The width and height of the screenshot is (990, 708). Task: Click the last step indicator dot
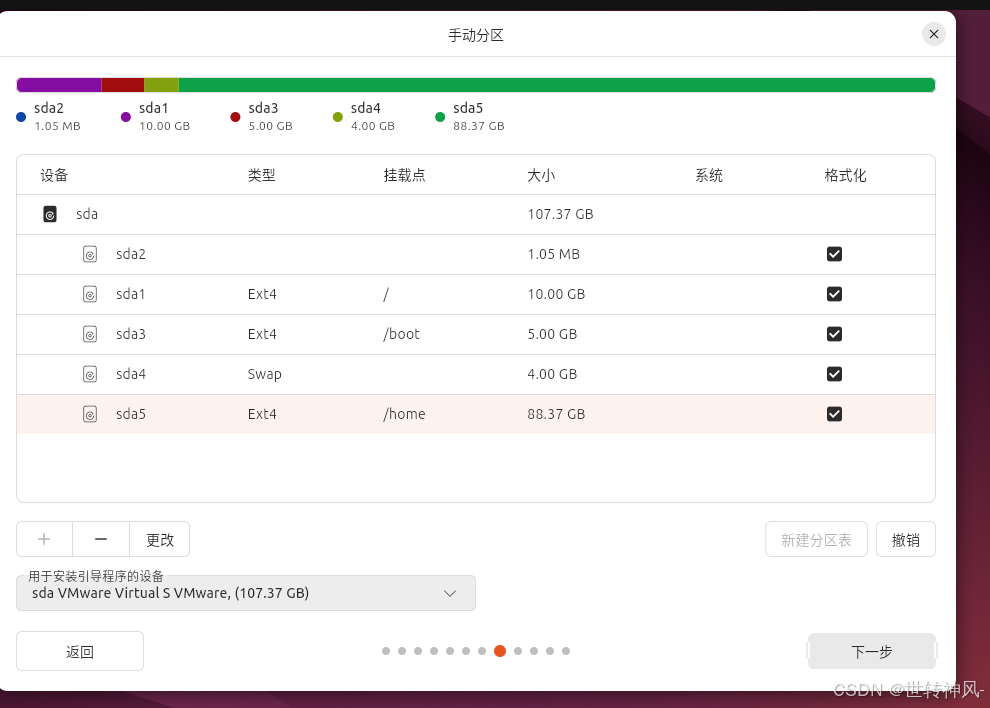[566, 651]
